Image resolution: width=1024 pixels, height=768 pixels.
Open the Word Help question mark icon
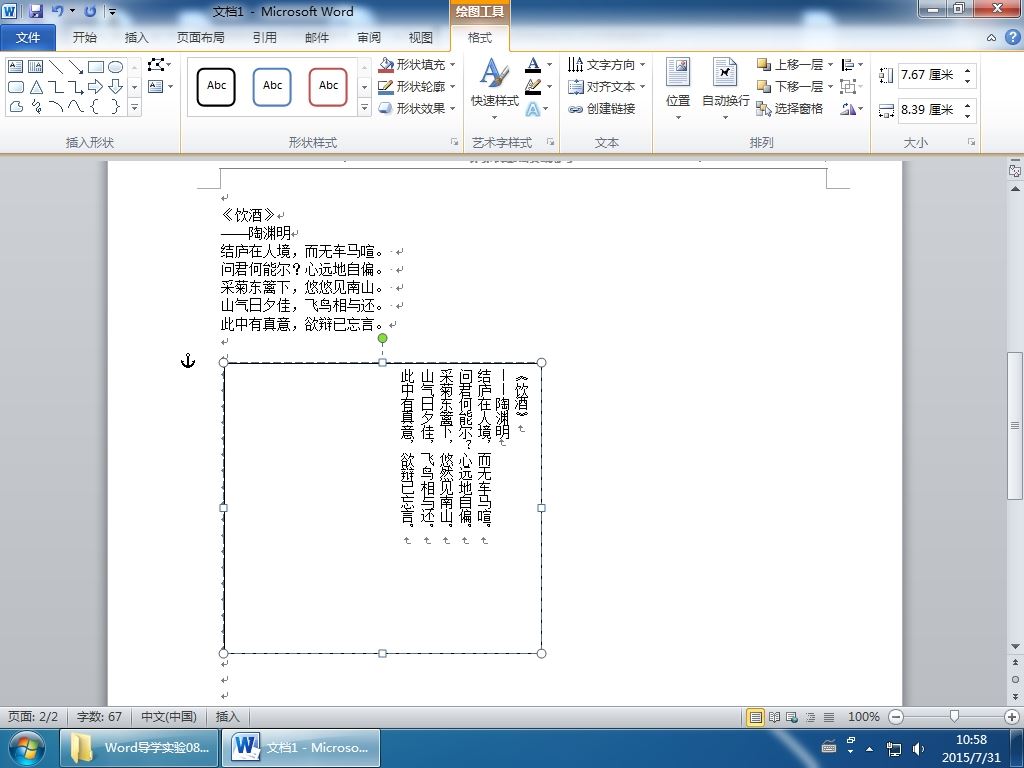coord(1012,38)
